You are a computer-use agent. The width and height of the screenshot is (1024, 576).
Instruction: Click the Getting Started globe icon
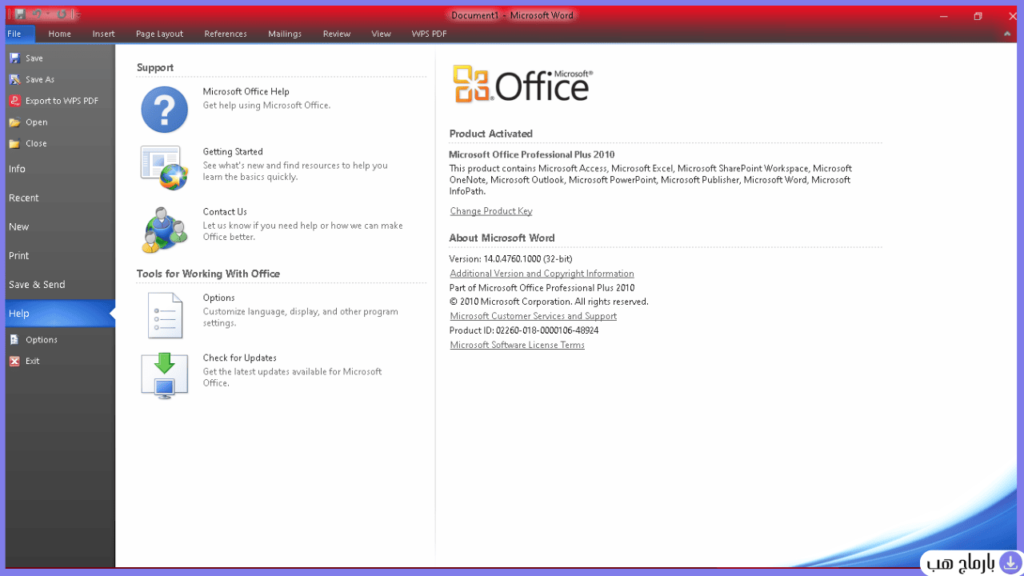point(164,168)
